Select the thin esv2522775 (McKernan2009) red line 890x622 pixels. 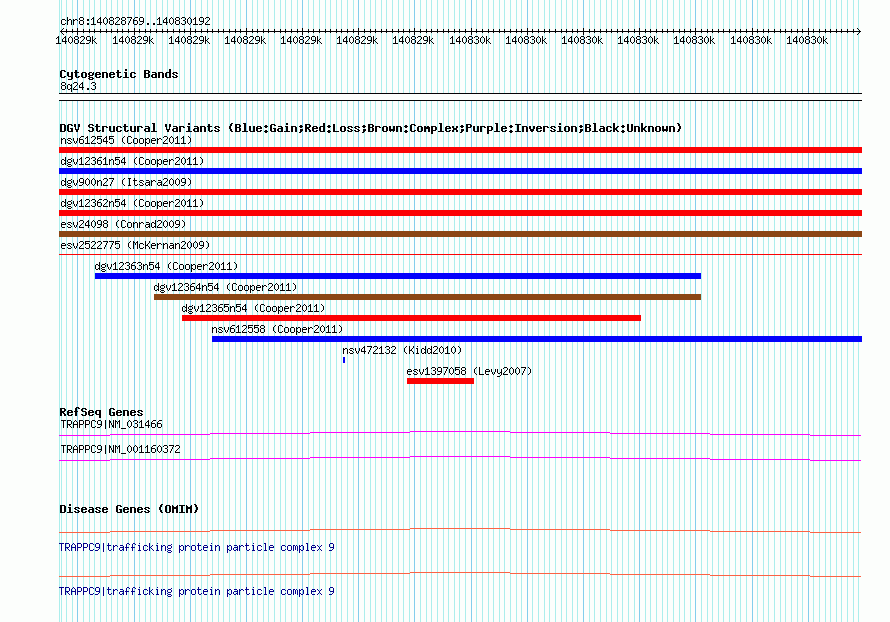pyautogui.click(x=460, y=255)
